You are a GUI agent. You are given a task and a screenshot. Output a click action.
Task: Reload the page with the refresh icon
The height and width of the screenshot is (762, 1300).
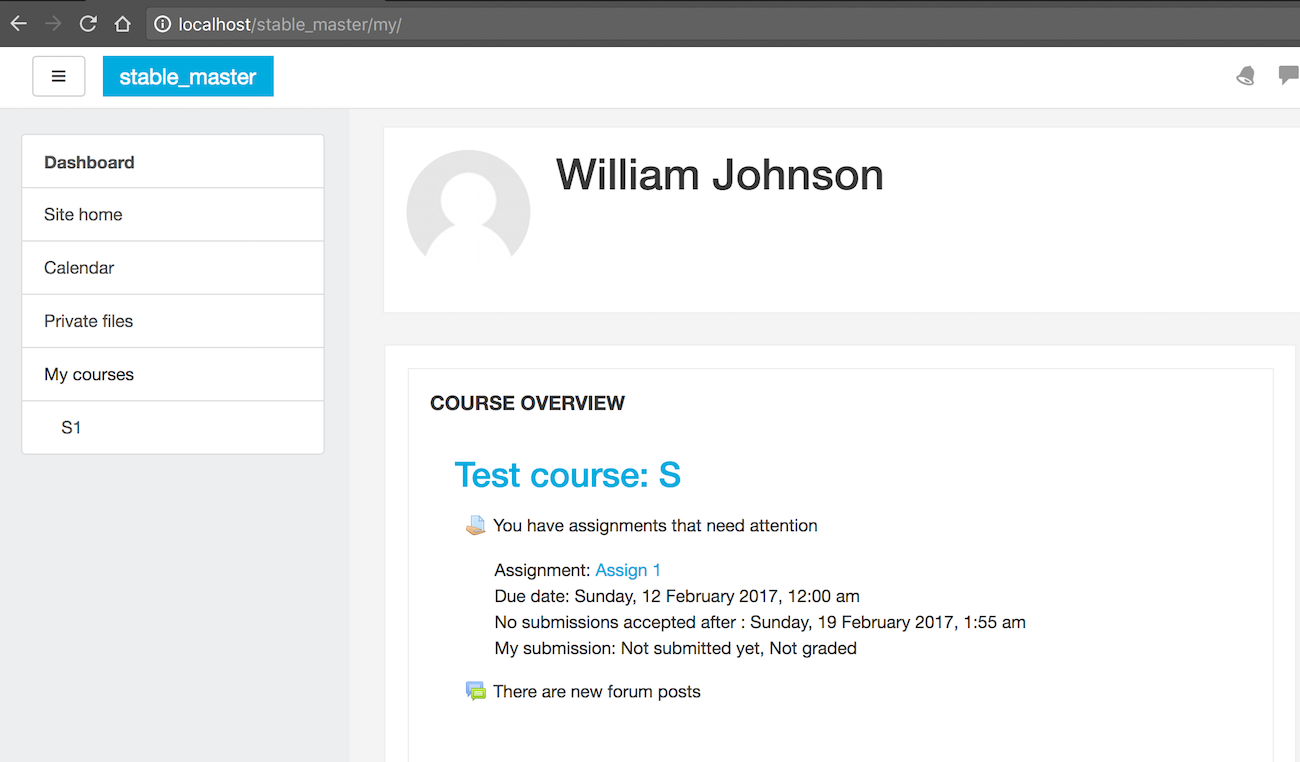tap(88, 24)
